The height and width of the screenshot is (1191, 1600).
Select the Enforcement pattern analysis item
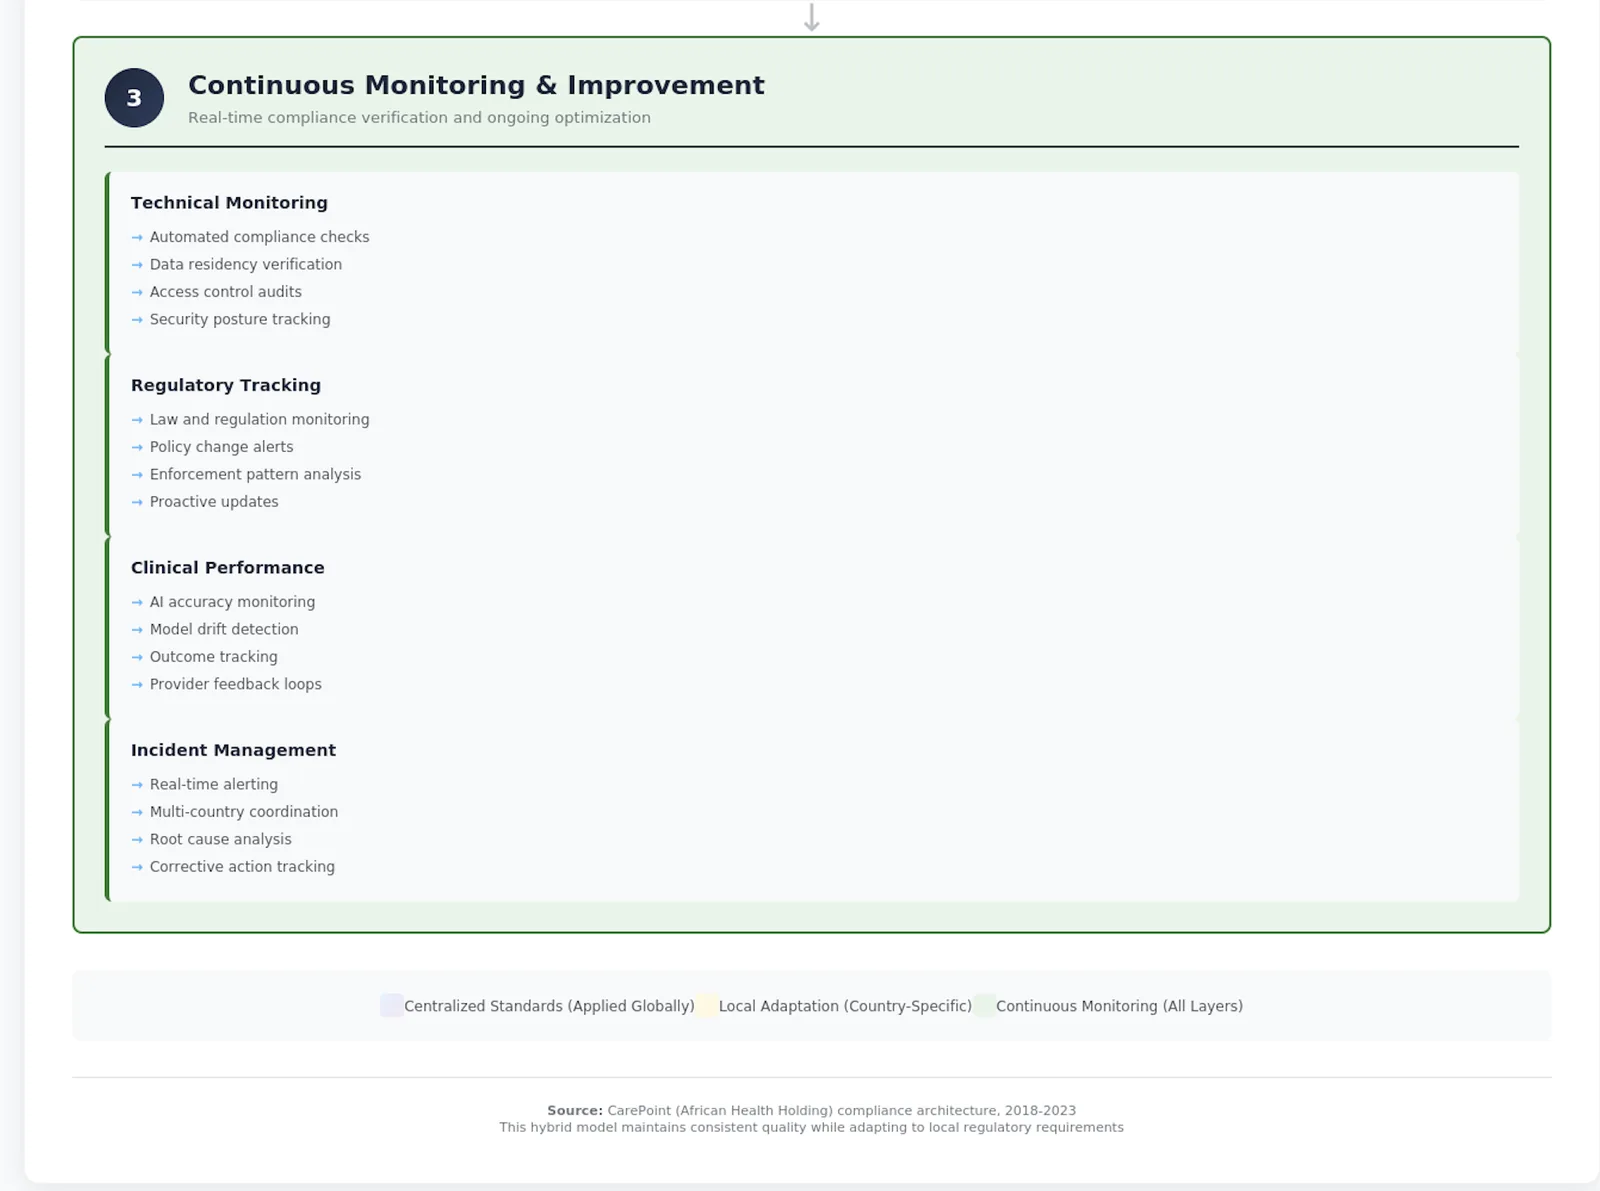click(255, 474)
